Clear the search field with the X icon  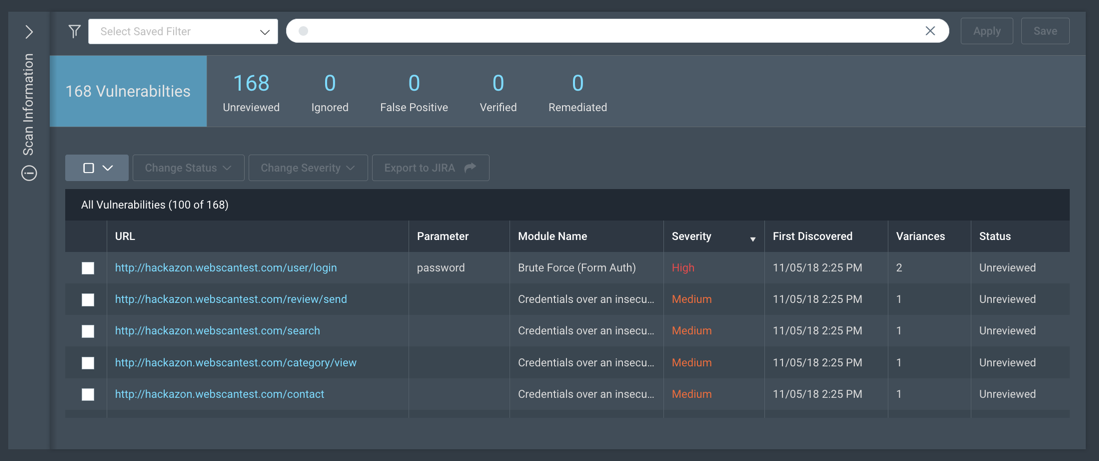tap(930, 31)
